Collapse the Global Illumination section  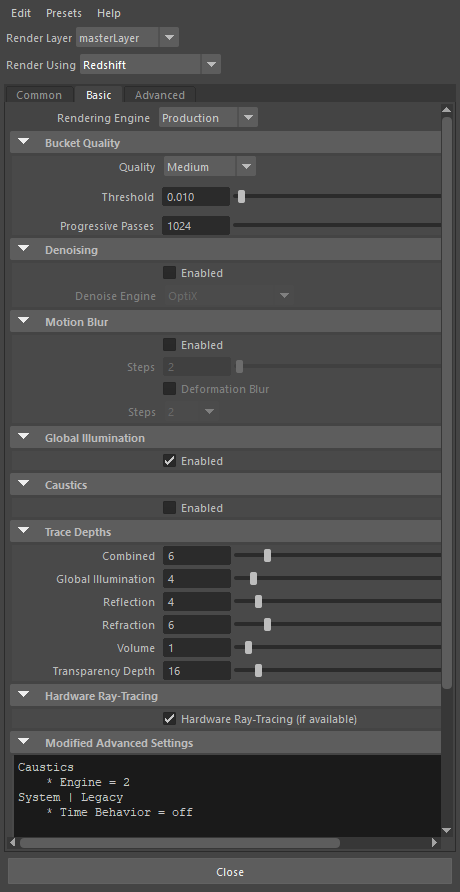(x=23, y=437)
